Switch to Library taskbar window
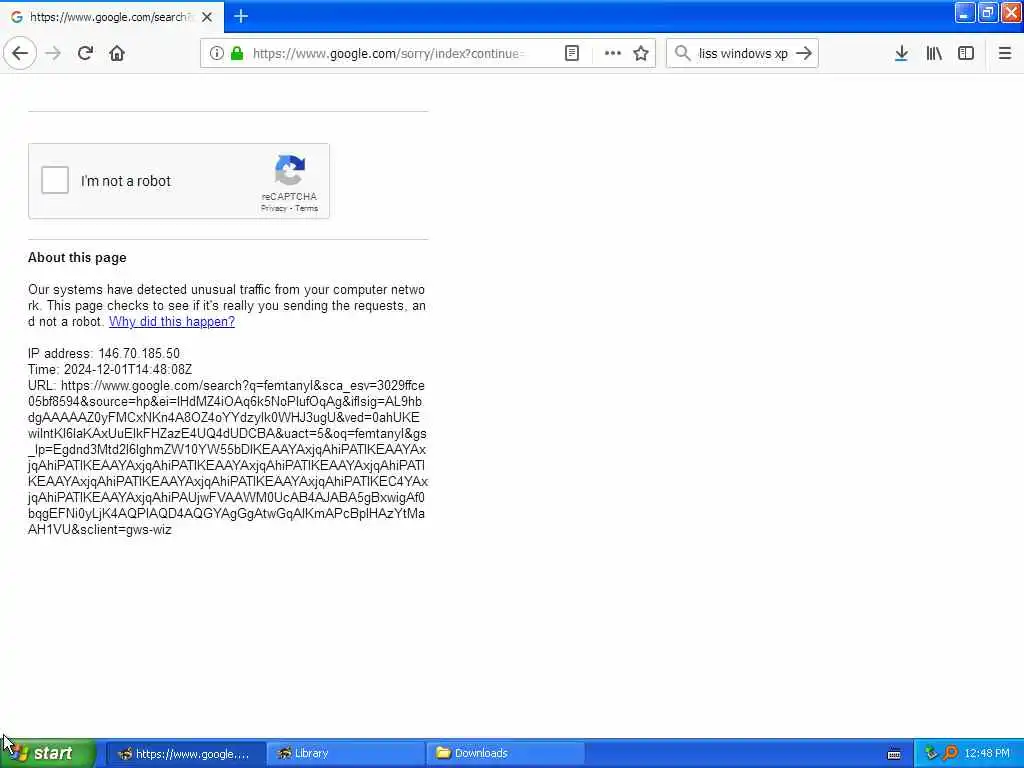The width and height of the screenshot is (1024, 768). coord(345,754)
